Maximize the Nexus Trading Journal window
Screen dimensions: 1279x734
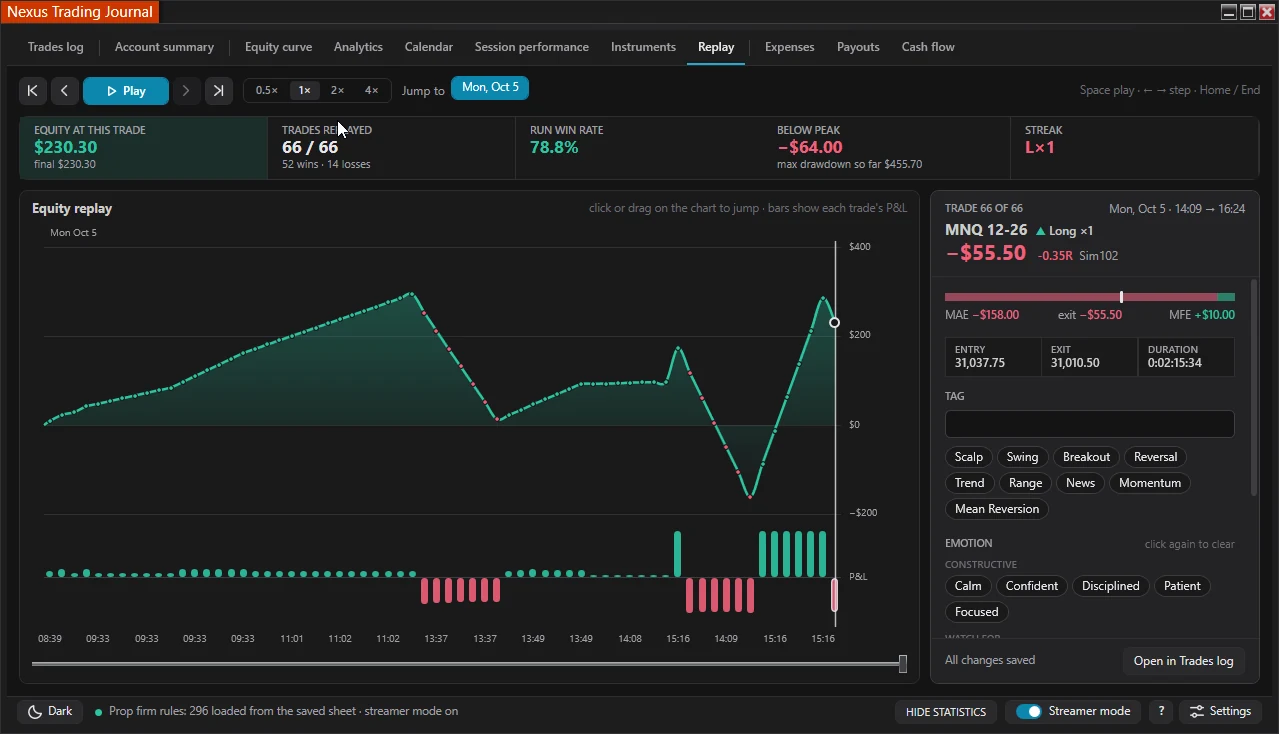click(1248, 12)
